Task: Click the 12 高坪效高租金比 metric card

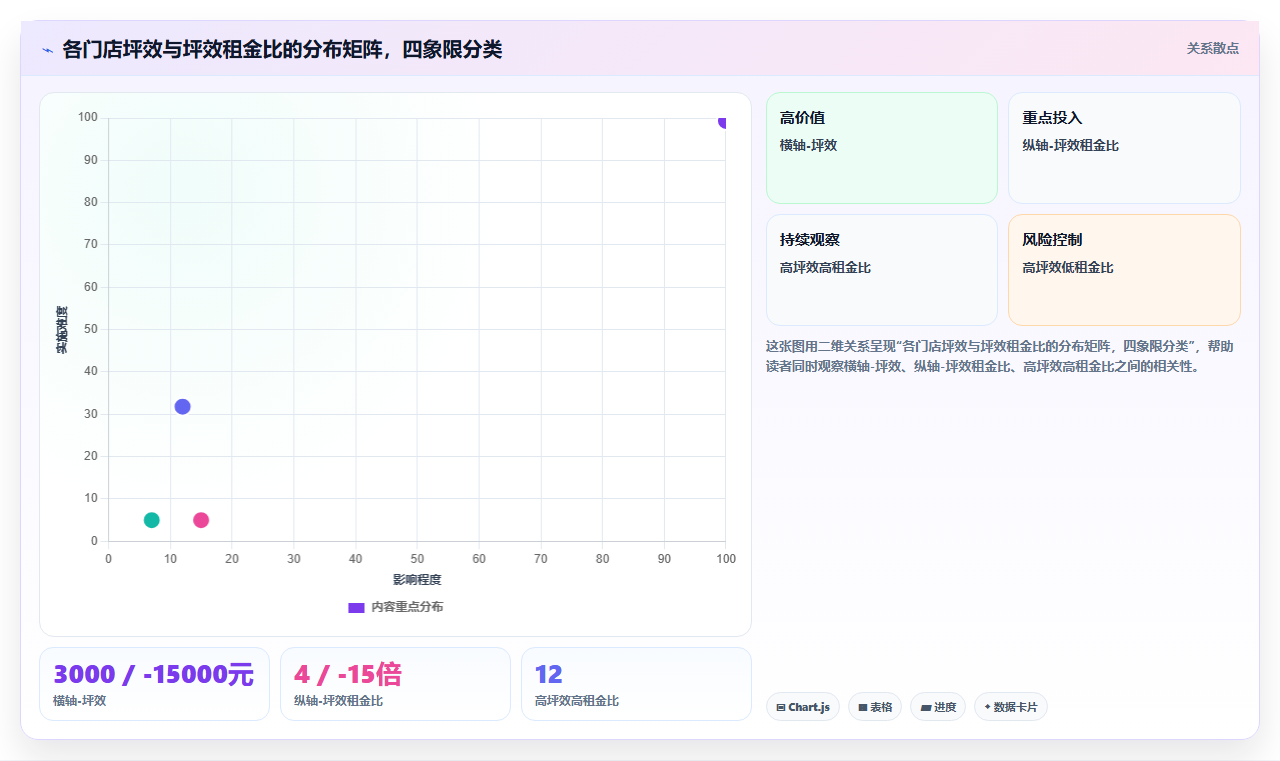Action: pyautogui.click(x=636, y=684)
